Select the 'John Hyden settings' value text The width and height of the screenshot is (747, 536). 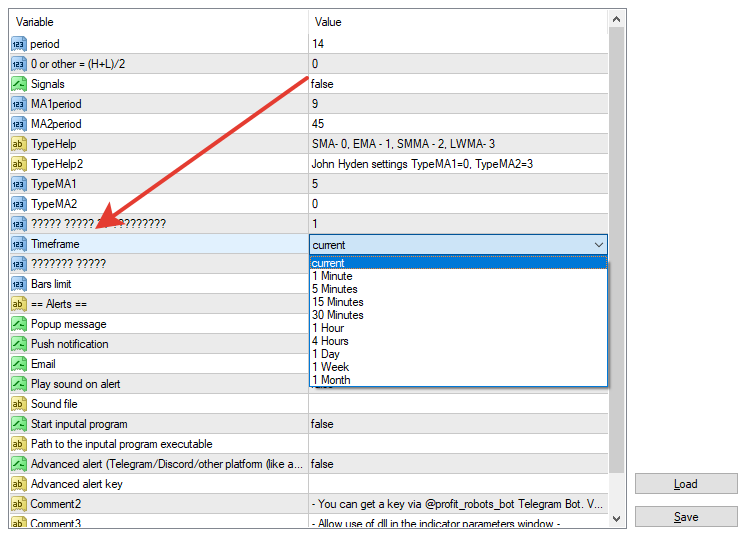pos(422,164)
